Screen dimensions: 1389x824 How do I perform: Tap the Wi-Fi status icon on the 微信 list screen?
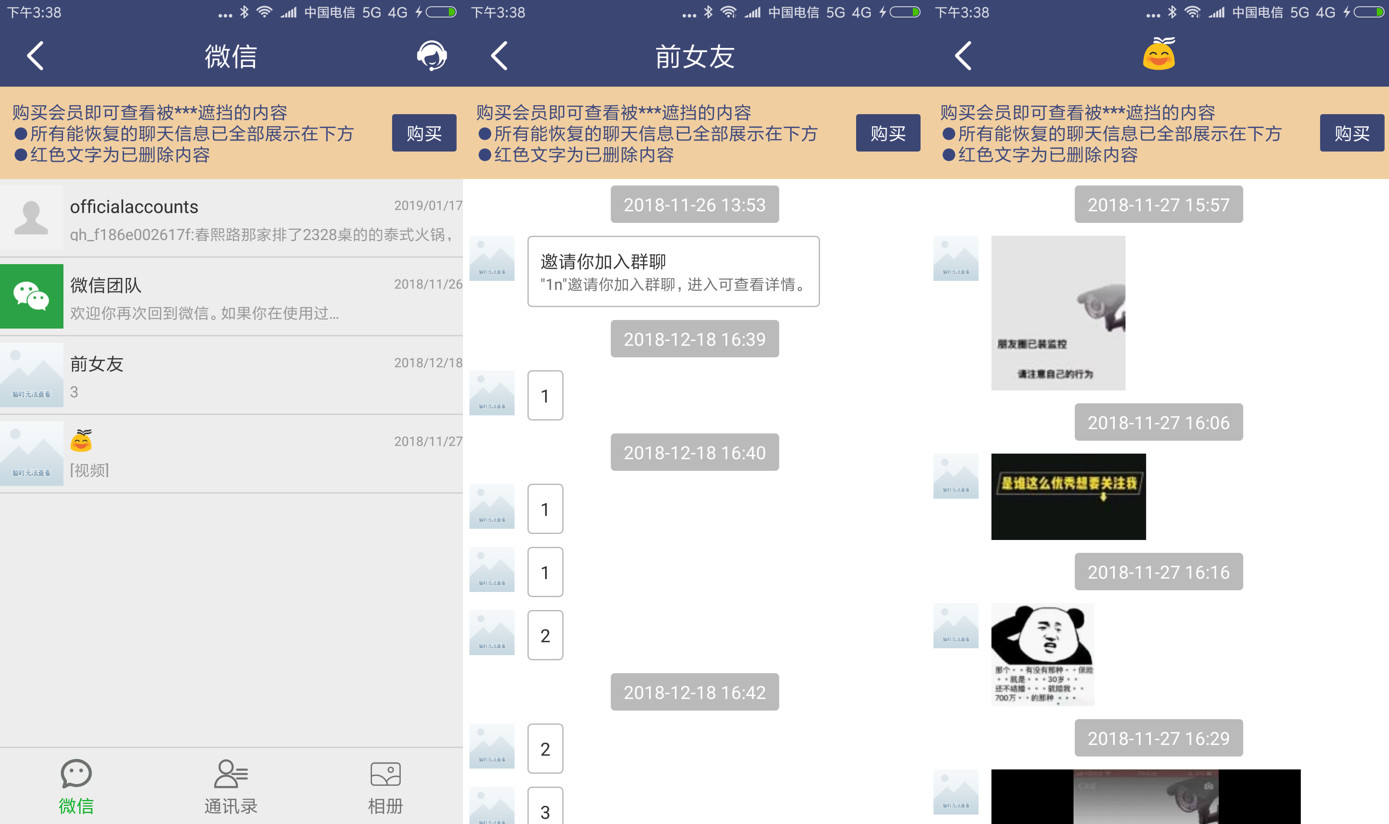pyautogui.click(x=264, y=12)
